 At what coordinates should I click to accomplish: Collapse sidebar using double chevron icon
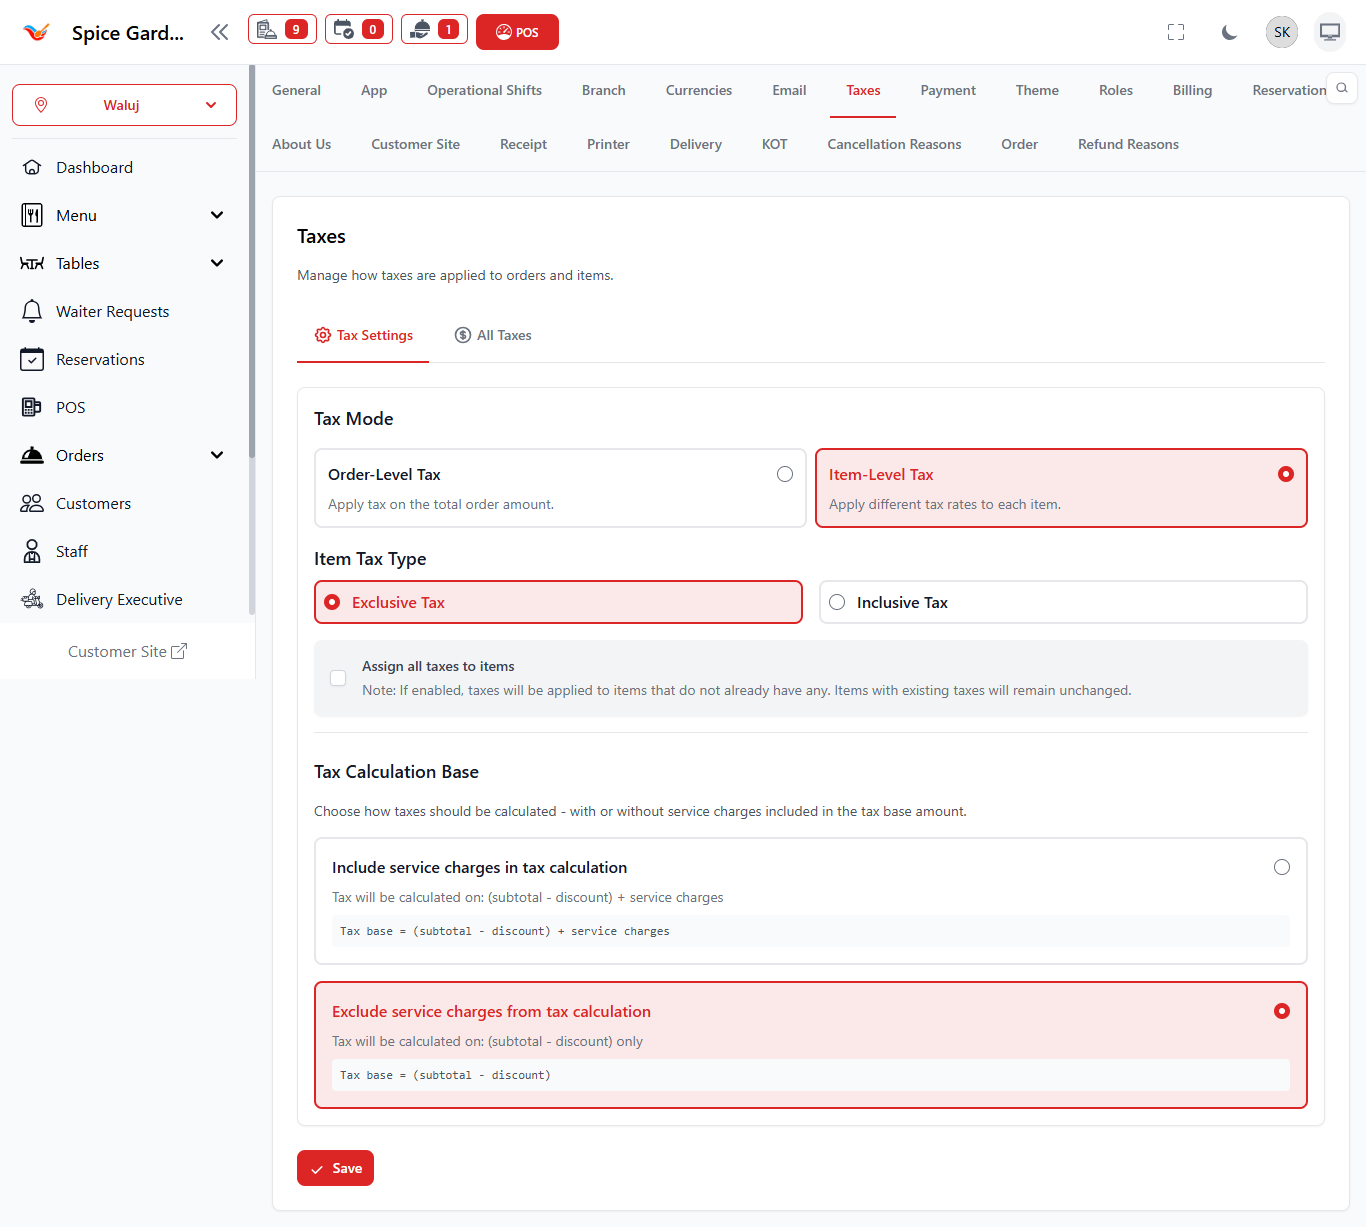[220, 32]
